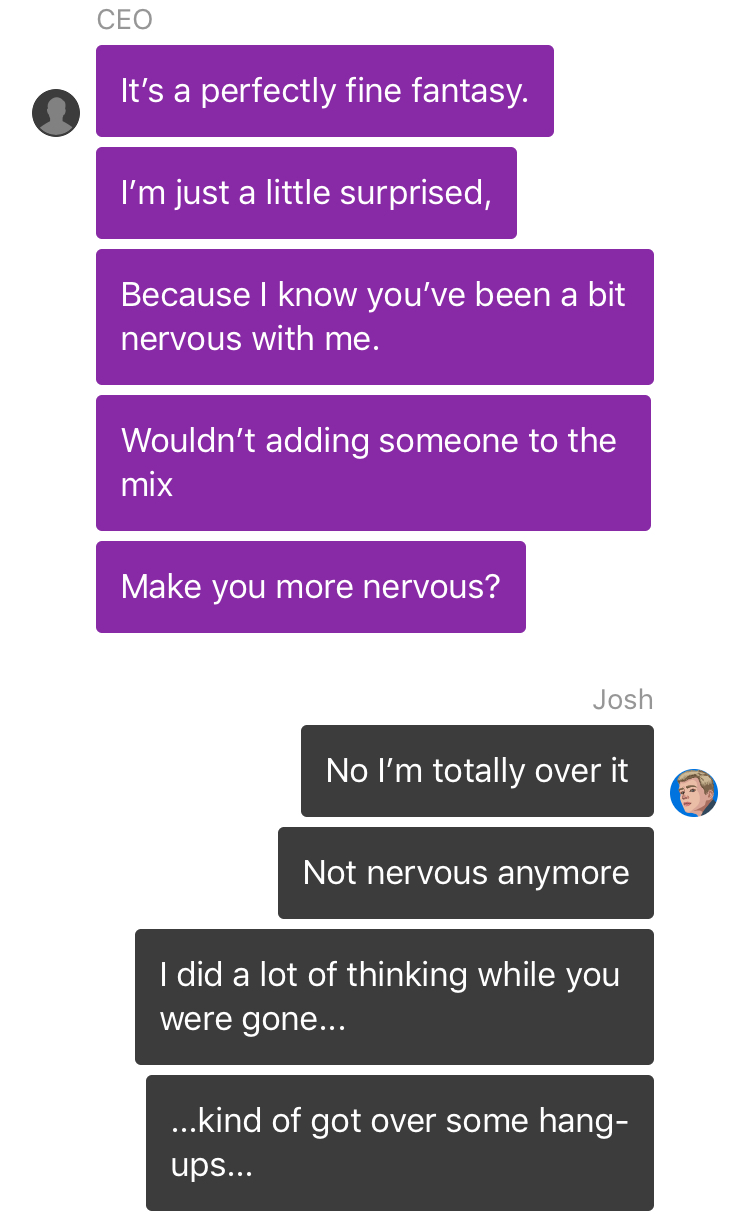Screen dimensions: 750x1215
Task: Click the word "mix" in purple bubble
Action: click(x=147, y=486)
